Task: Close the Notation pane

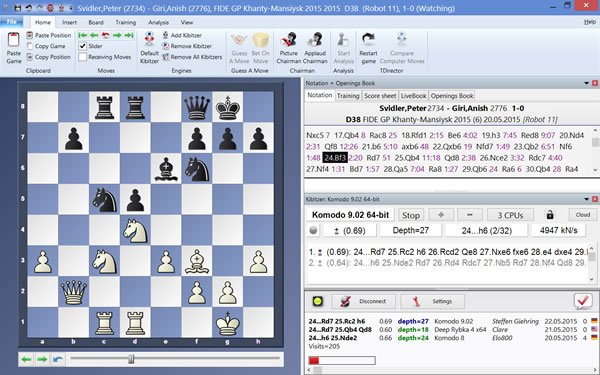Action: point(595,83)
